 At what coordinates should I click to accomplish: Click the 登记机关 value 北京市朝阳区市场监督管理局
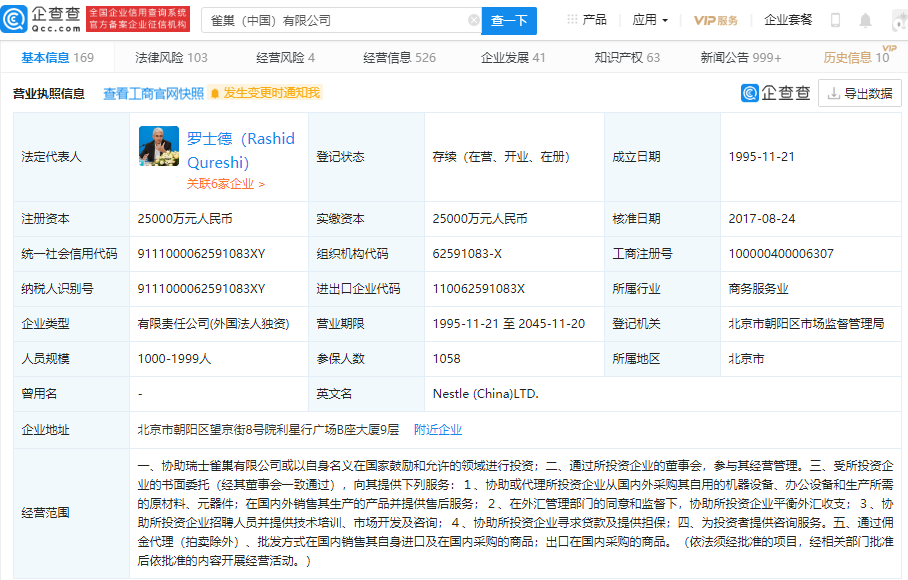(806, 324)
